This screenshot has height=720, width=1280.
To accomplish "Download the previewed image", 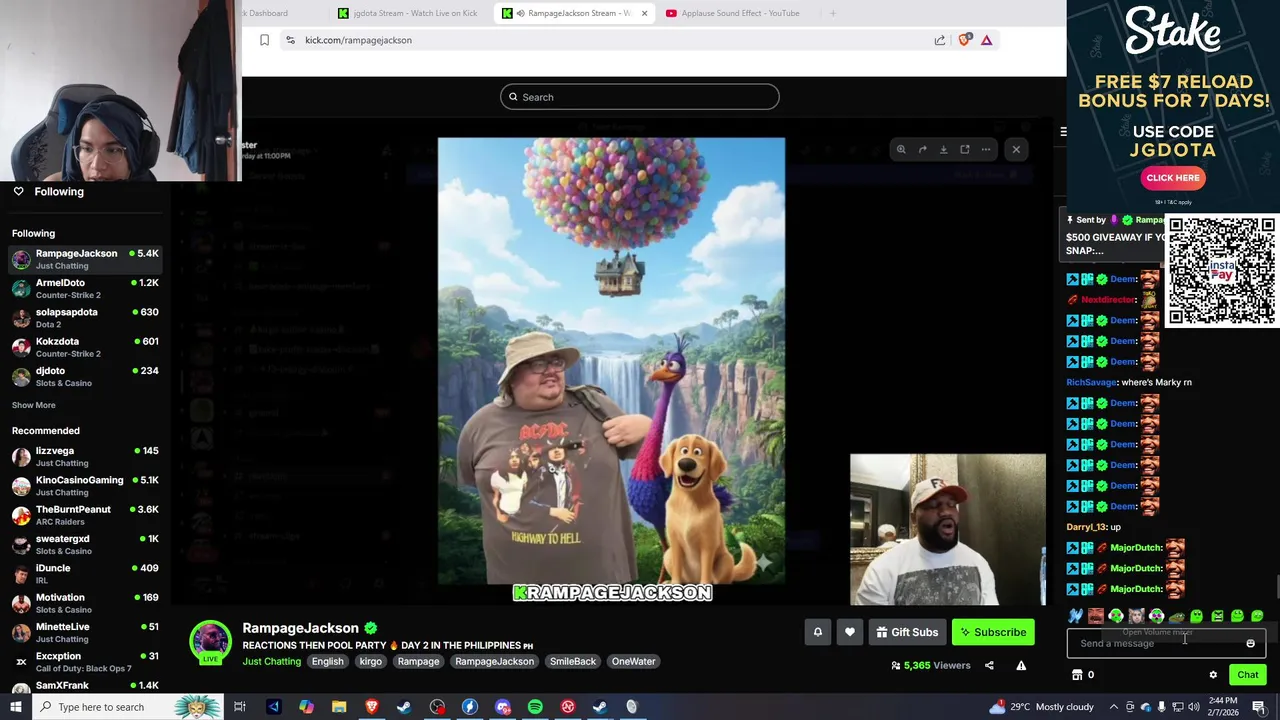I will pyautogui.click(x=943, y=150).
